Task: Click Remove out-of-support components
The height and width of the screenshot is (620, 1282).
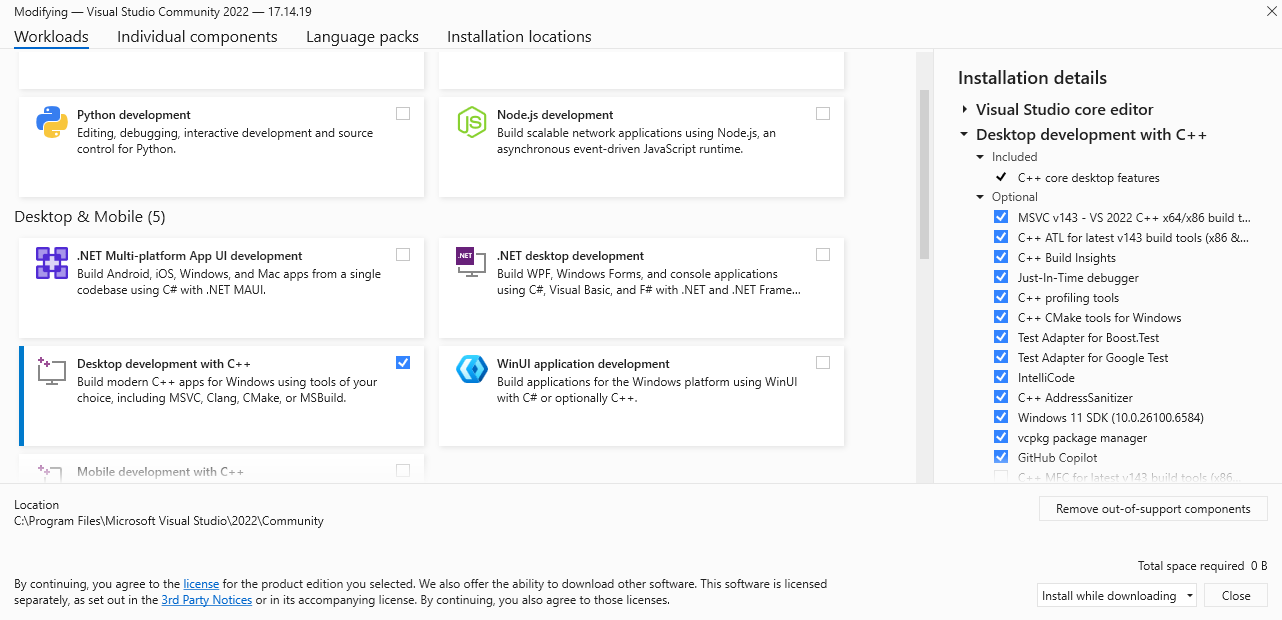Action: pos(1152,508)
